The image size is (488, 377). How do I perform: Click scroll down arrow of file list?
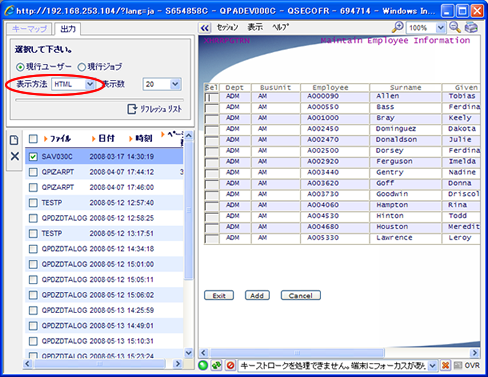tap(189, 353)
